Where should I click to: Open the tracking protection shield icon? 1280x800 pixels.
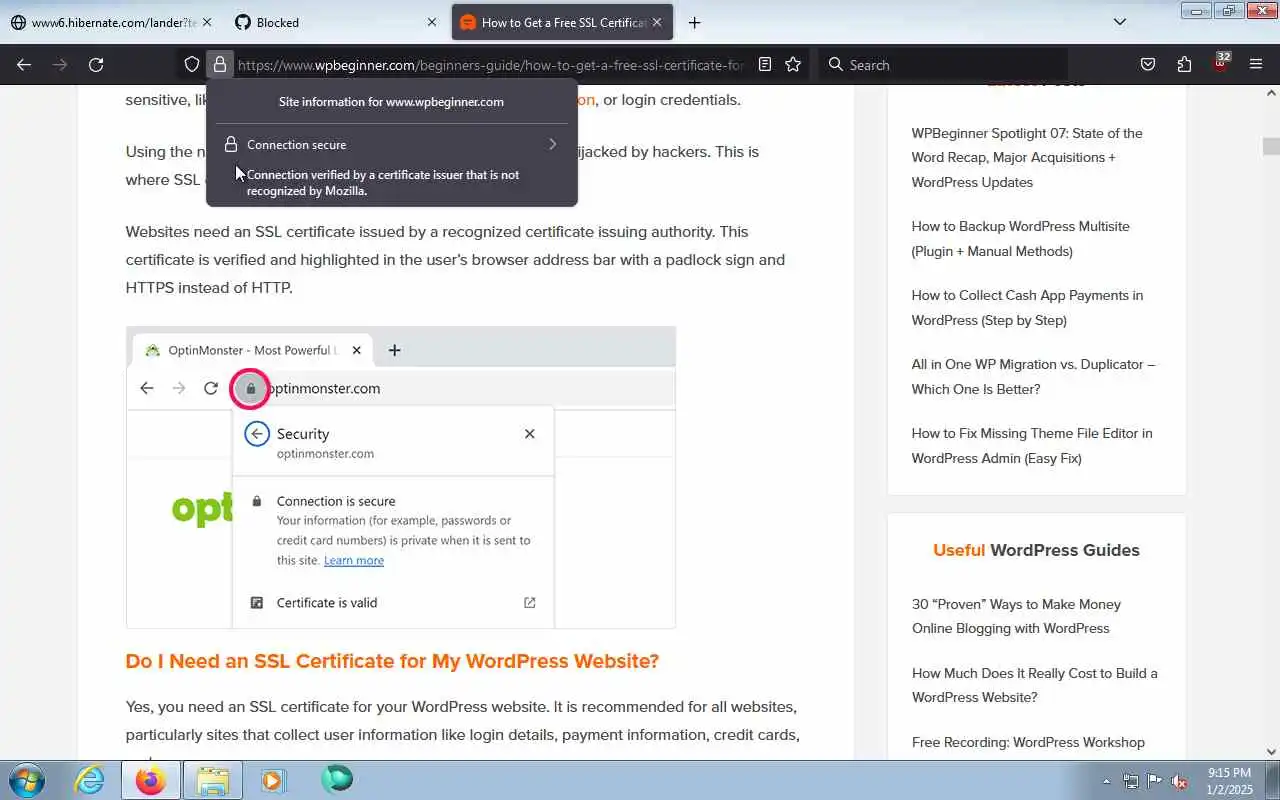(x=192, y=65)
